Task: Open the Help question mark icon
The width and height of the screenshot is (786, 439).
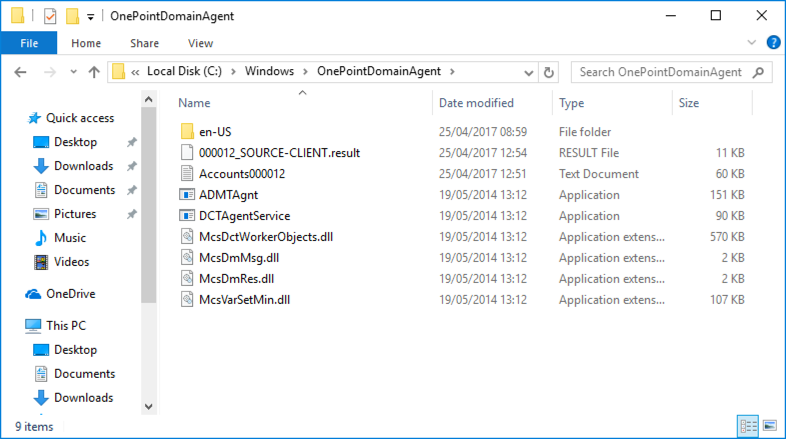Action: [x=773, y=43]
